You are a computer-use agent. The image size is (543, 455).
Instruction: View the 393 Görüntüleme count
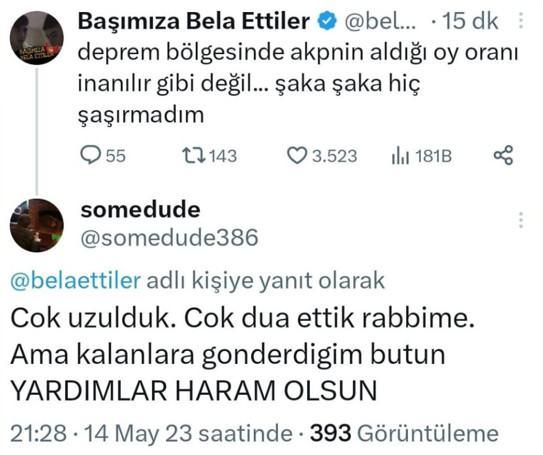tap(404, 434)
